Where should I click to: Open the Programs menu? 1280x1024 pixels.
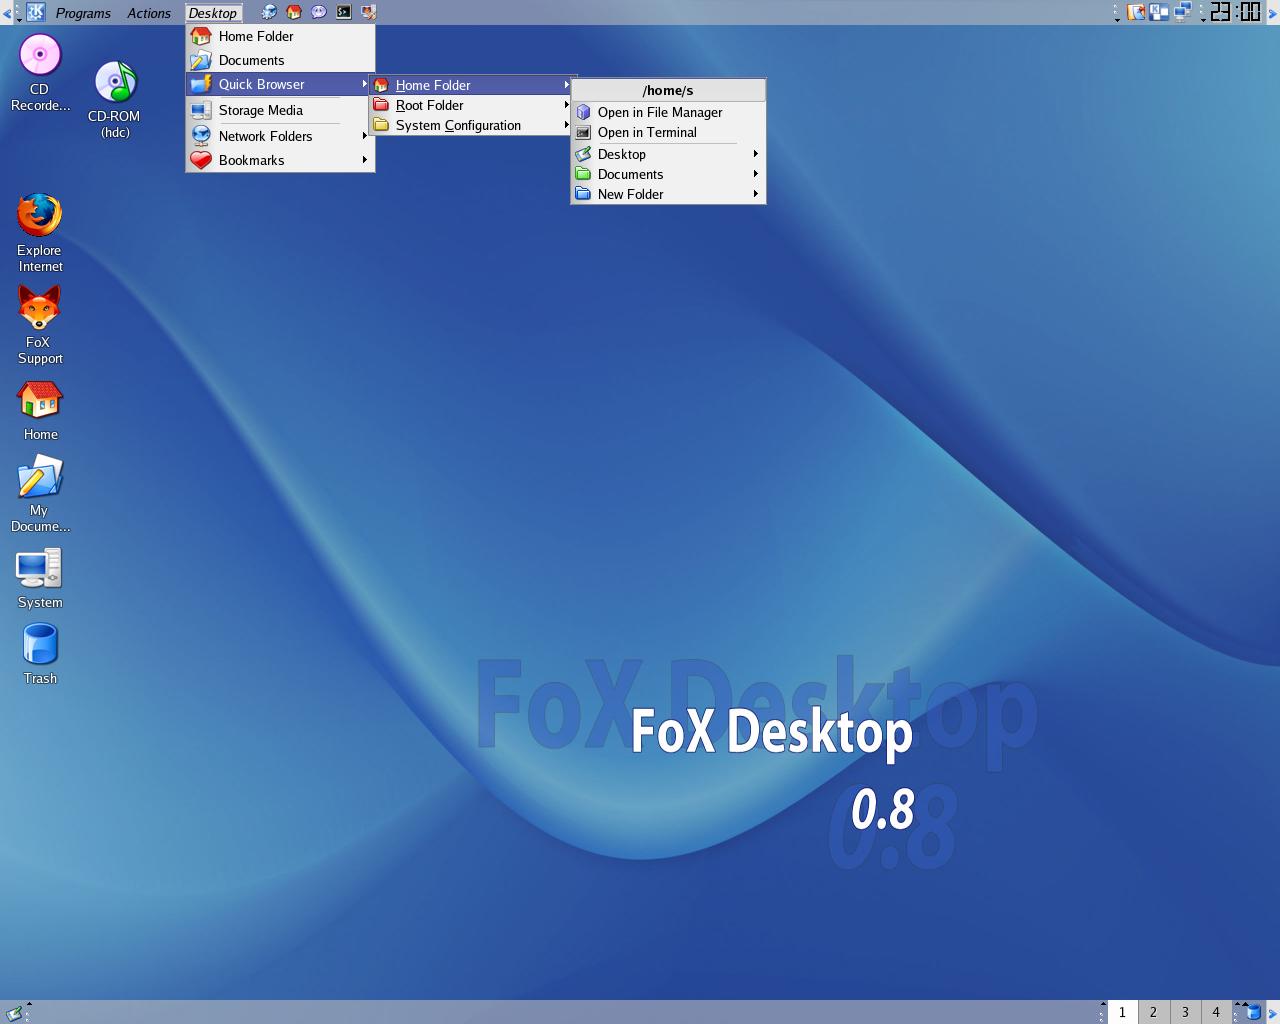83,13
